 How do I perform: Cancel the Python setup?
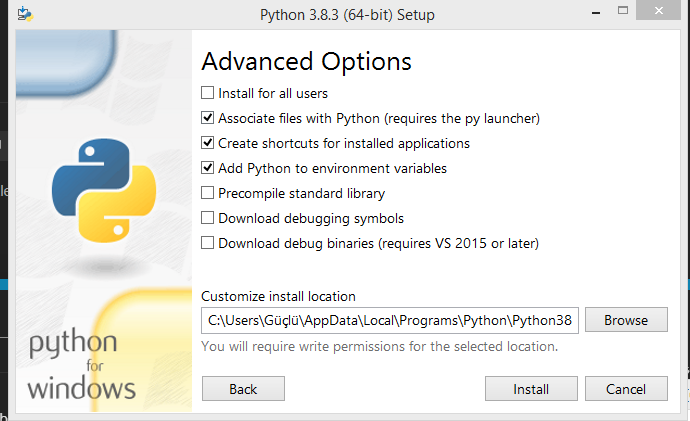(626, 389)
